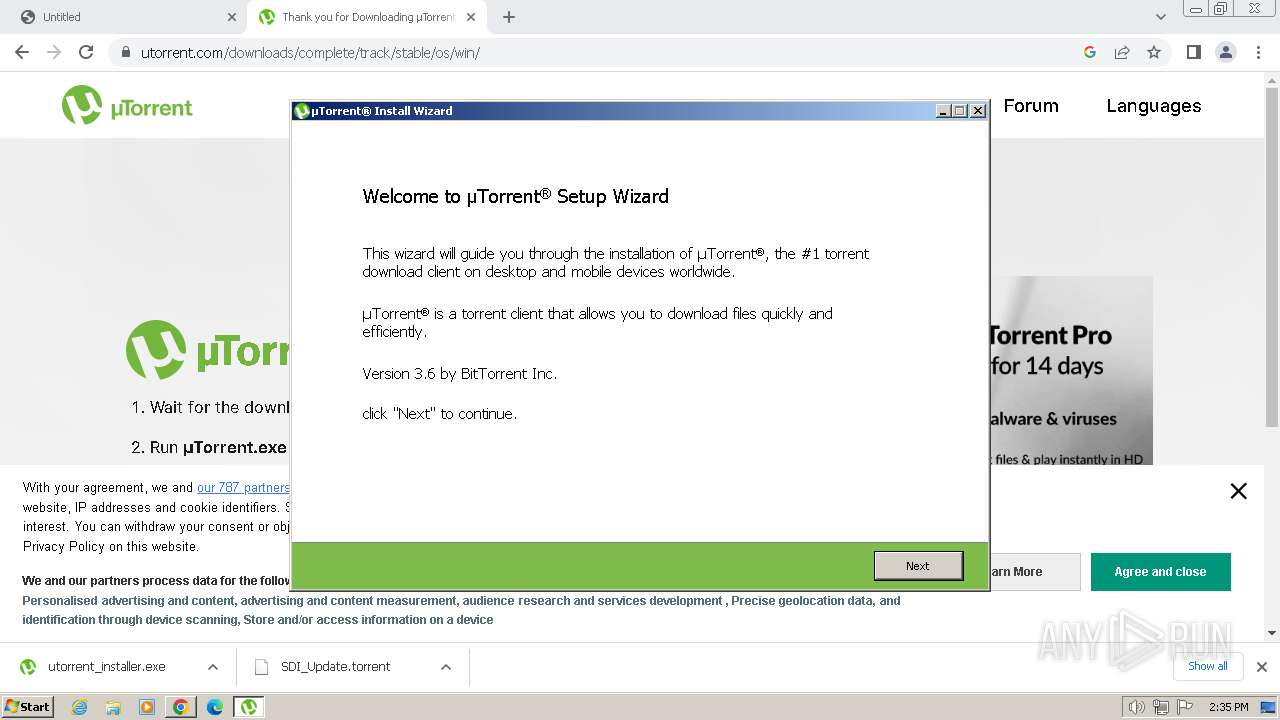This screenshot has height=720, width=1280.
Task: Close the downloads shelf
Action: tap(1262, 667)
